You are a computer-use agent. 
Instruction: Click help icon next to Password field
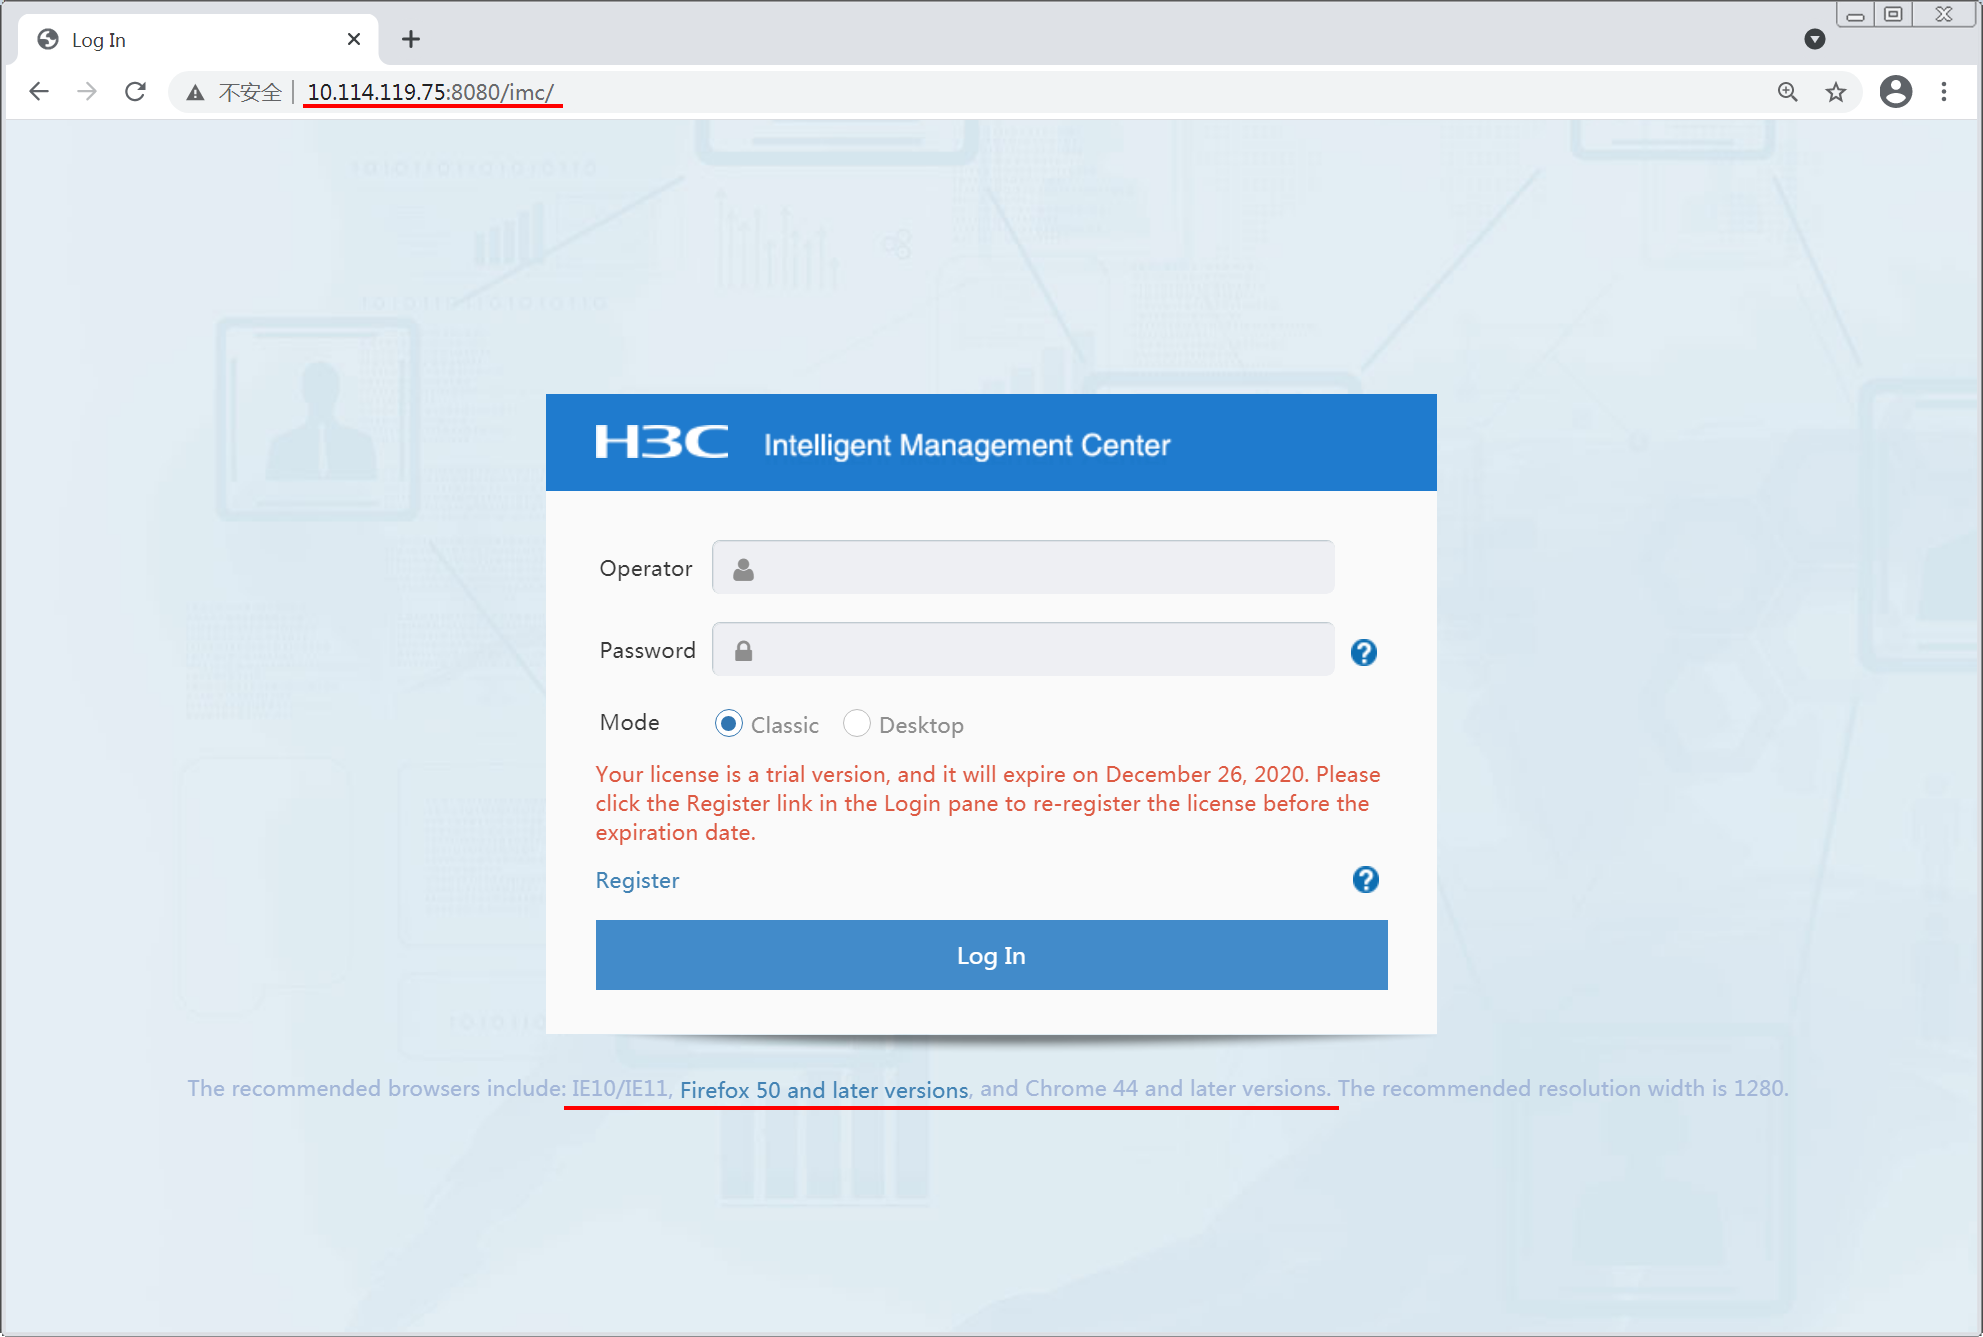tap(1363, 652)
